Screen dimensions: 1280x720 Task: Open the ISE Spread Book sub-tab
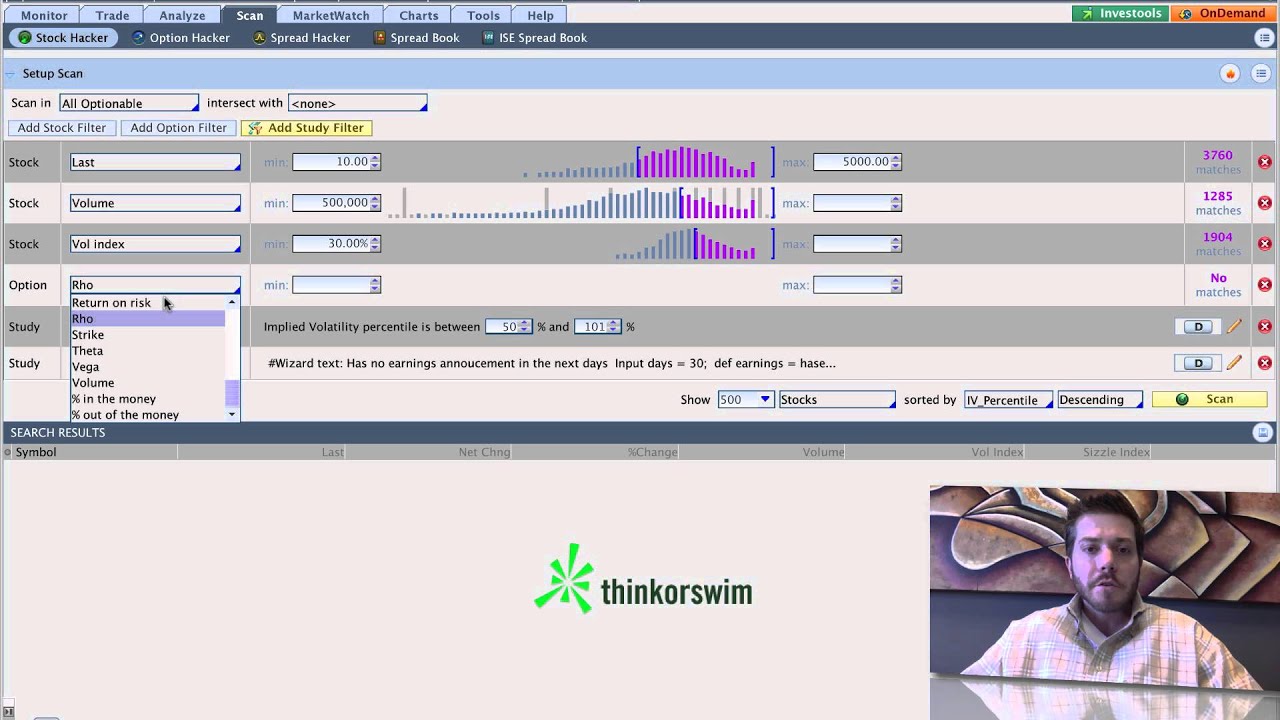pyautogui.click(x=534, y=38)
